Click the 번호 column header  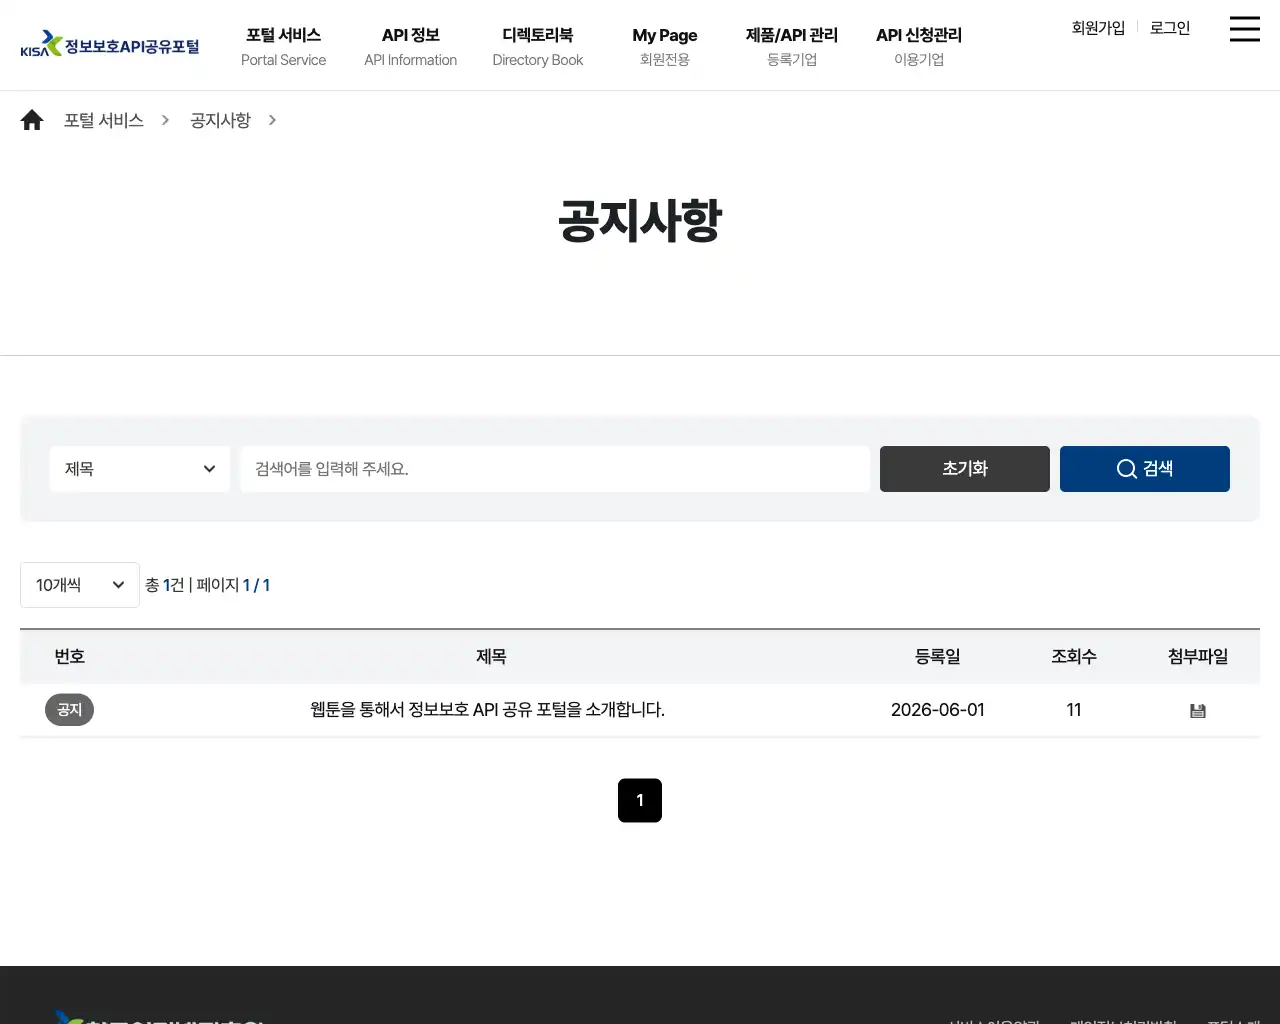tap(69, 657)
